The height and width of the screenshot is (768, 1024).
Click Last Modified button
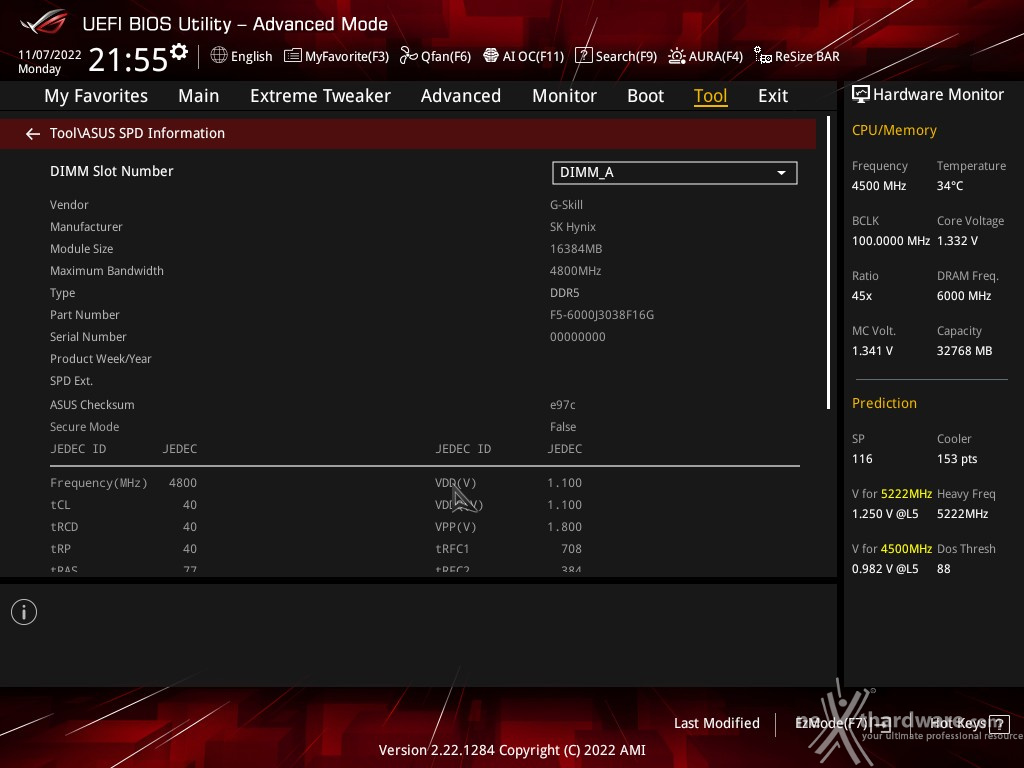(x=716, y=724)
